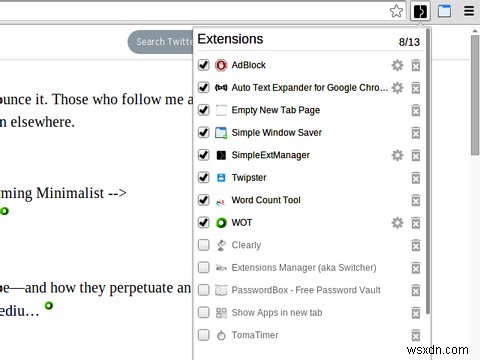The width and height of the screenshot is (480, 360).
Task: Open Auto Text Expander options gear
Action: [x=397, y=88]
